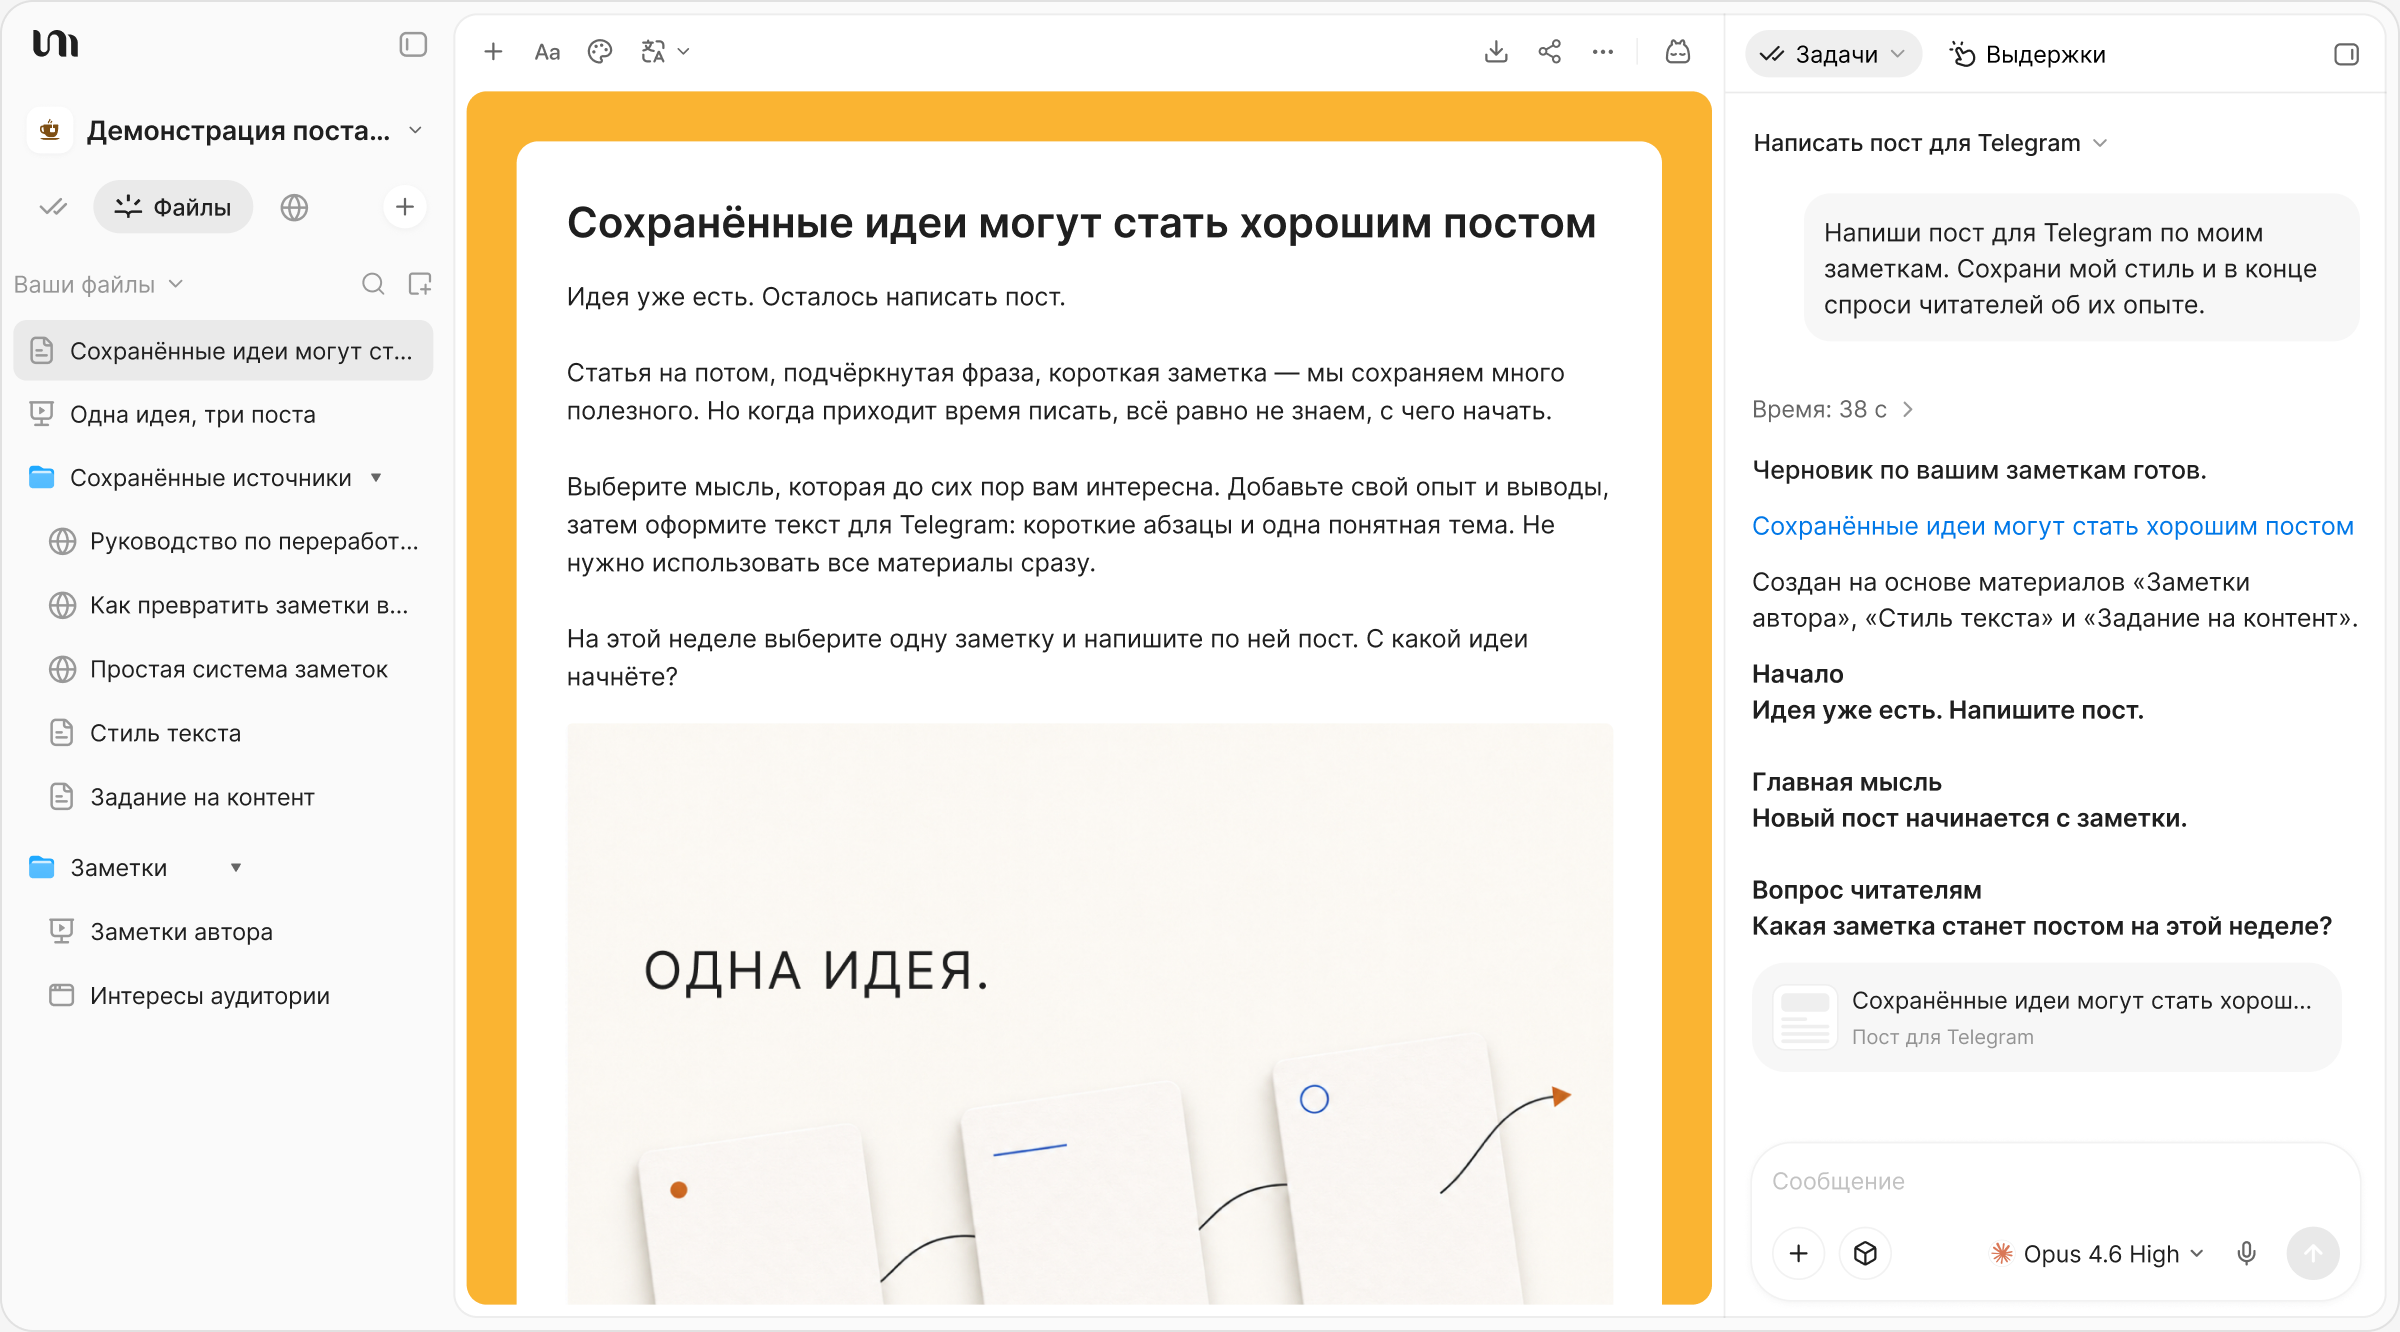Screen dimensions: 2400x1332
Task: Open the blue link Сохранённые идеи могут стать хорошим постом
Action: click(2053, 526)
